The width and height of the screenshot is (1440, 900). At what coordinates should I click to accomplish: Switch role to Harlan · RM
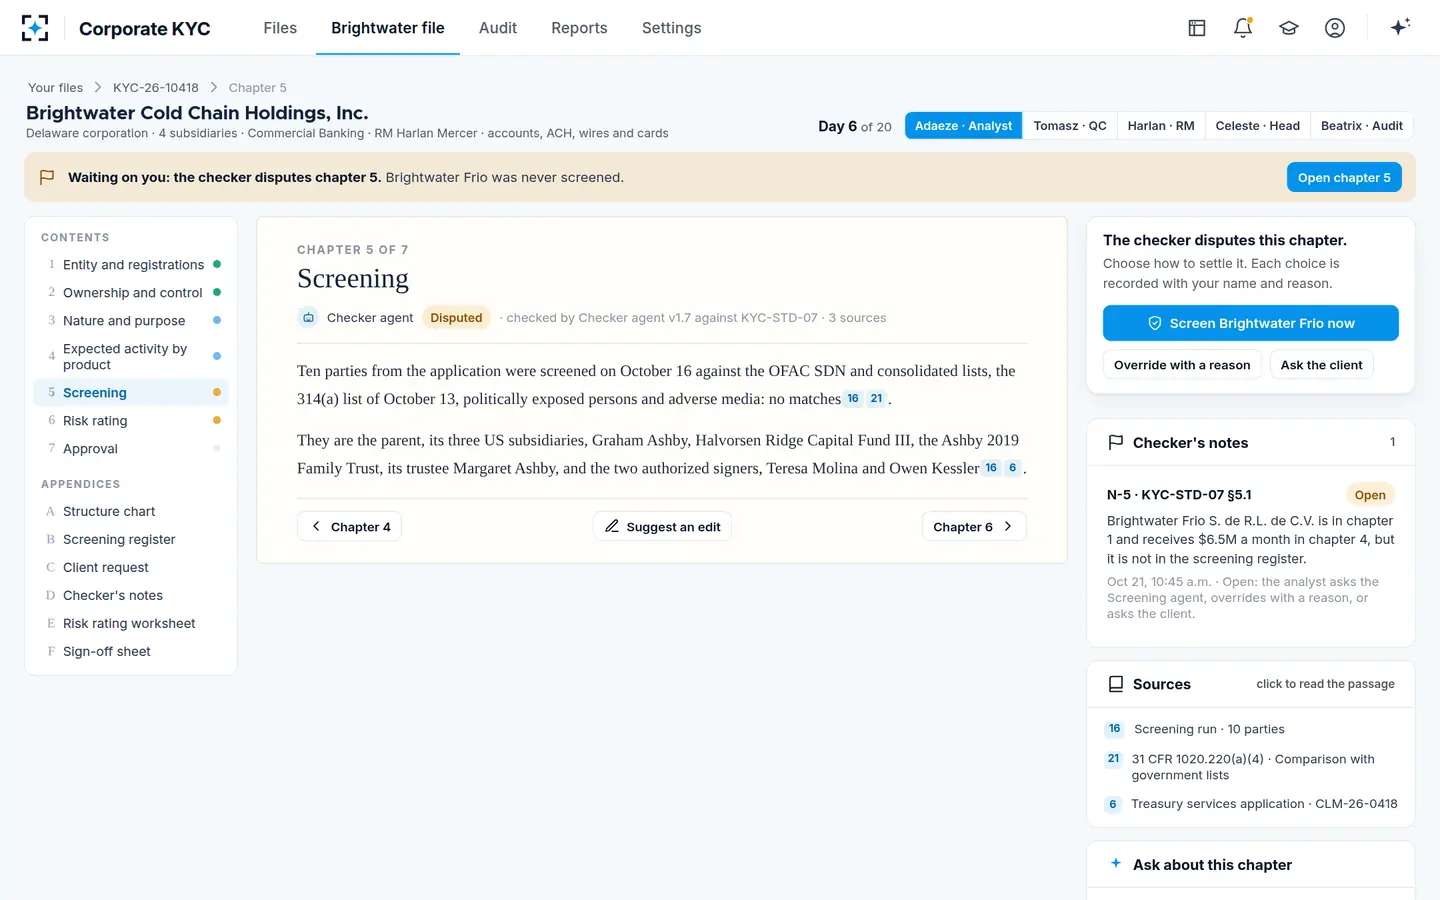1161,126
